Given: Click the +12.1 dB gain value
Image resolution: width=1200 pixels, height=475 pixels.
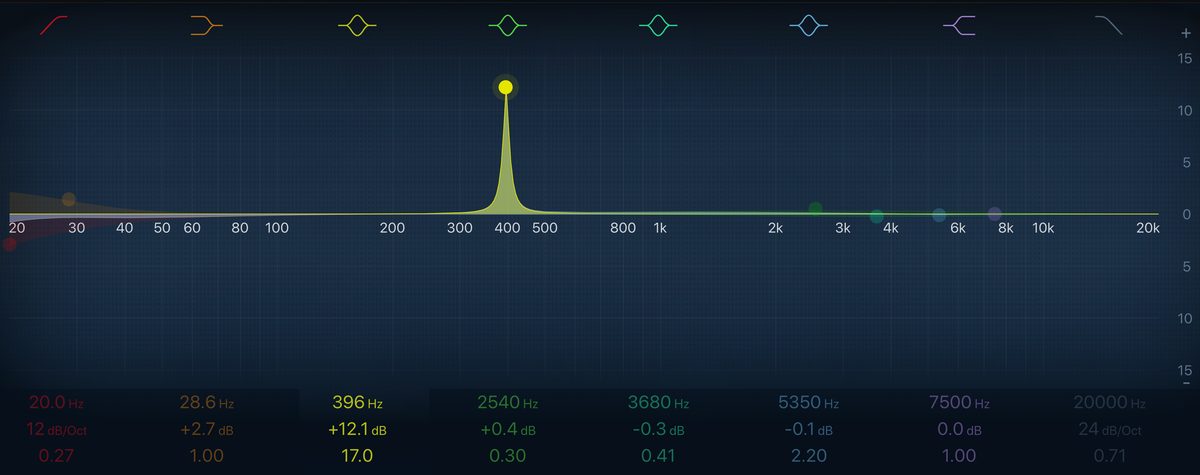Looking at the screenshot, I should coord(357,430).
